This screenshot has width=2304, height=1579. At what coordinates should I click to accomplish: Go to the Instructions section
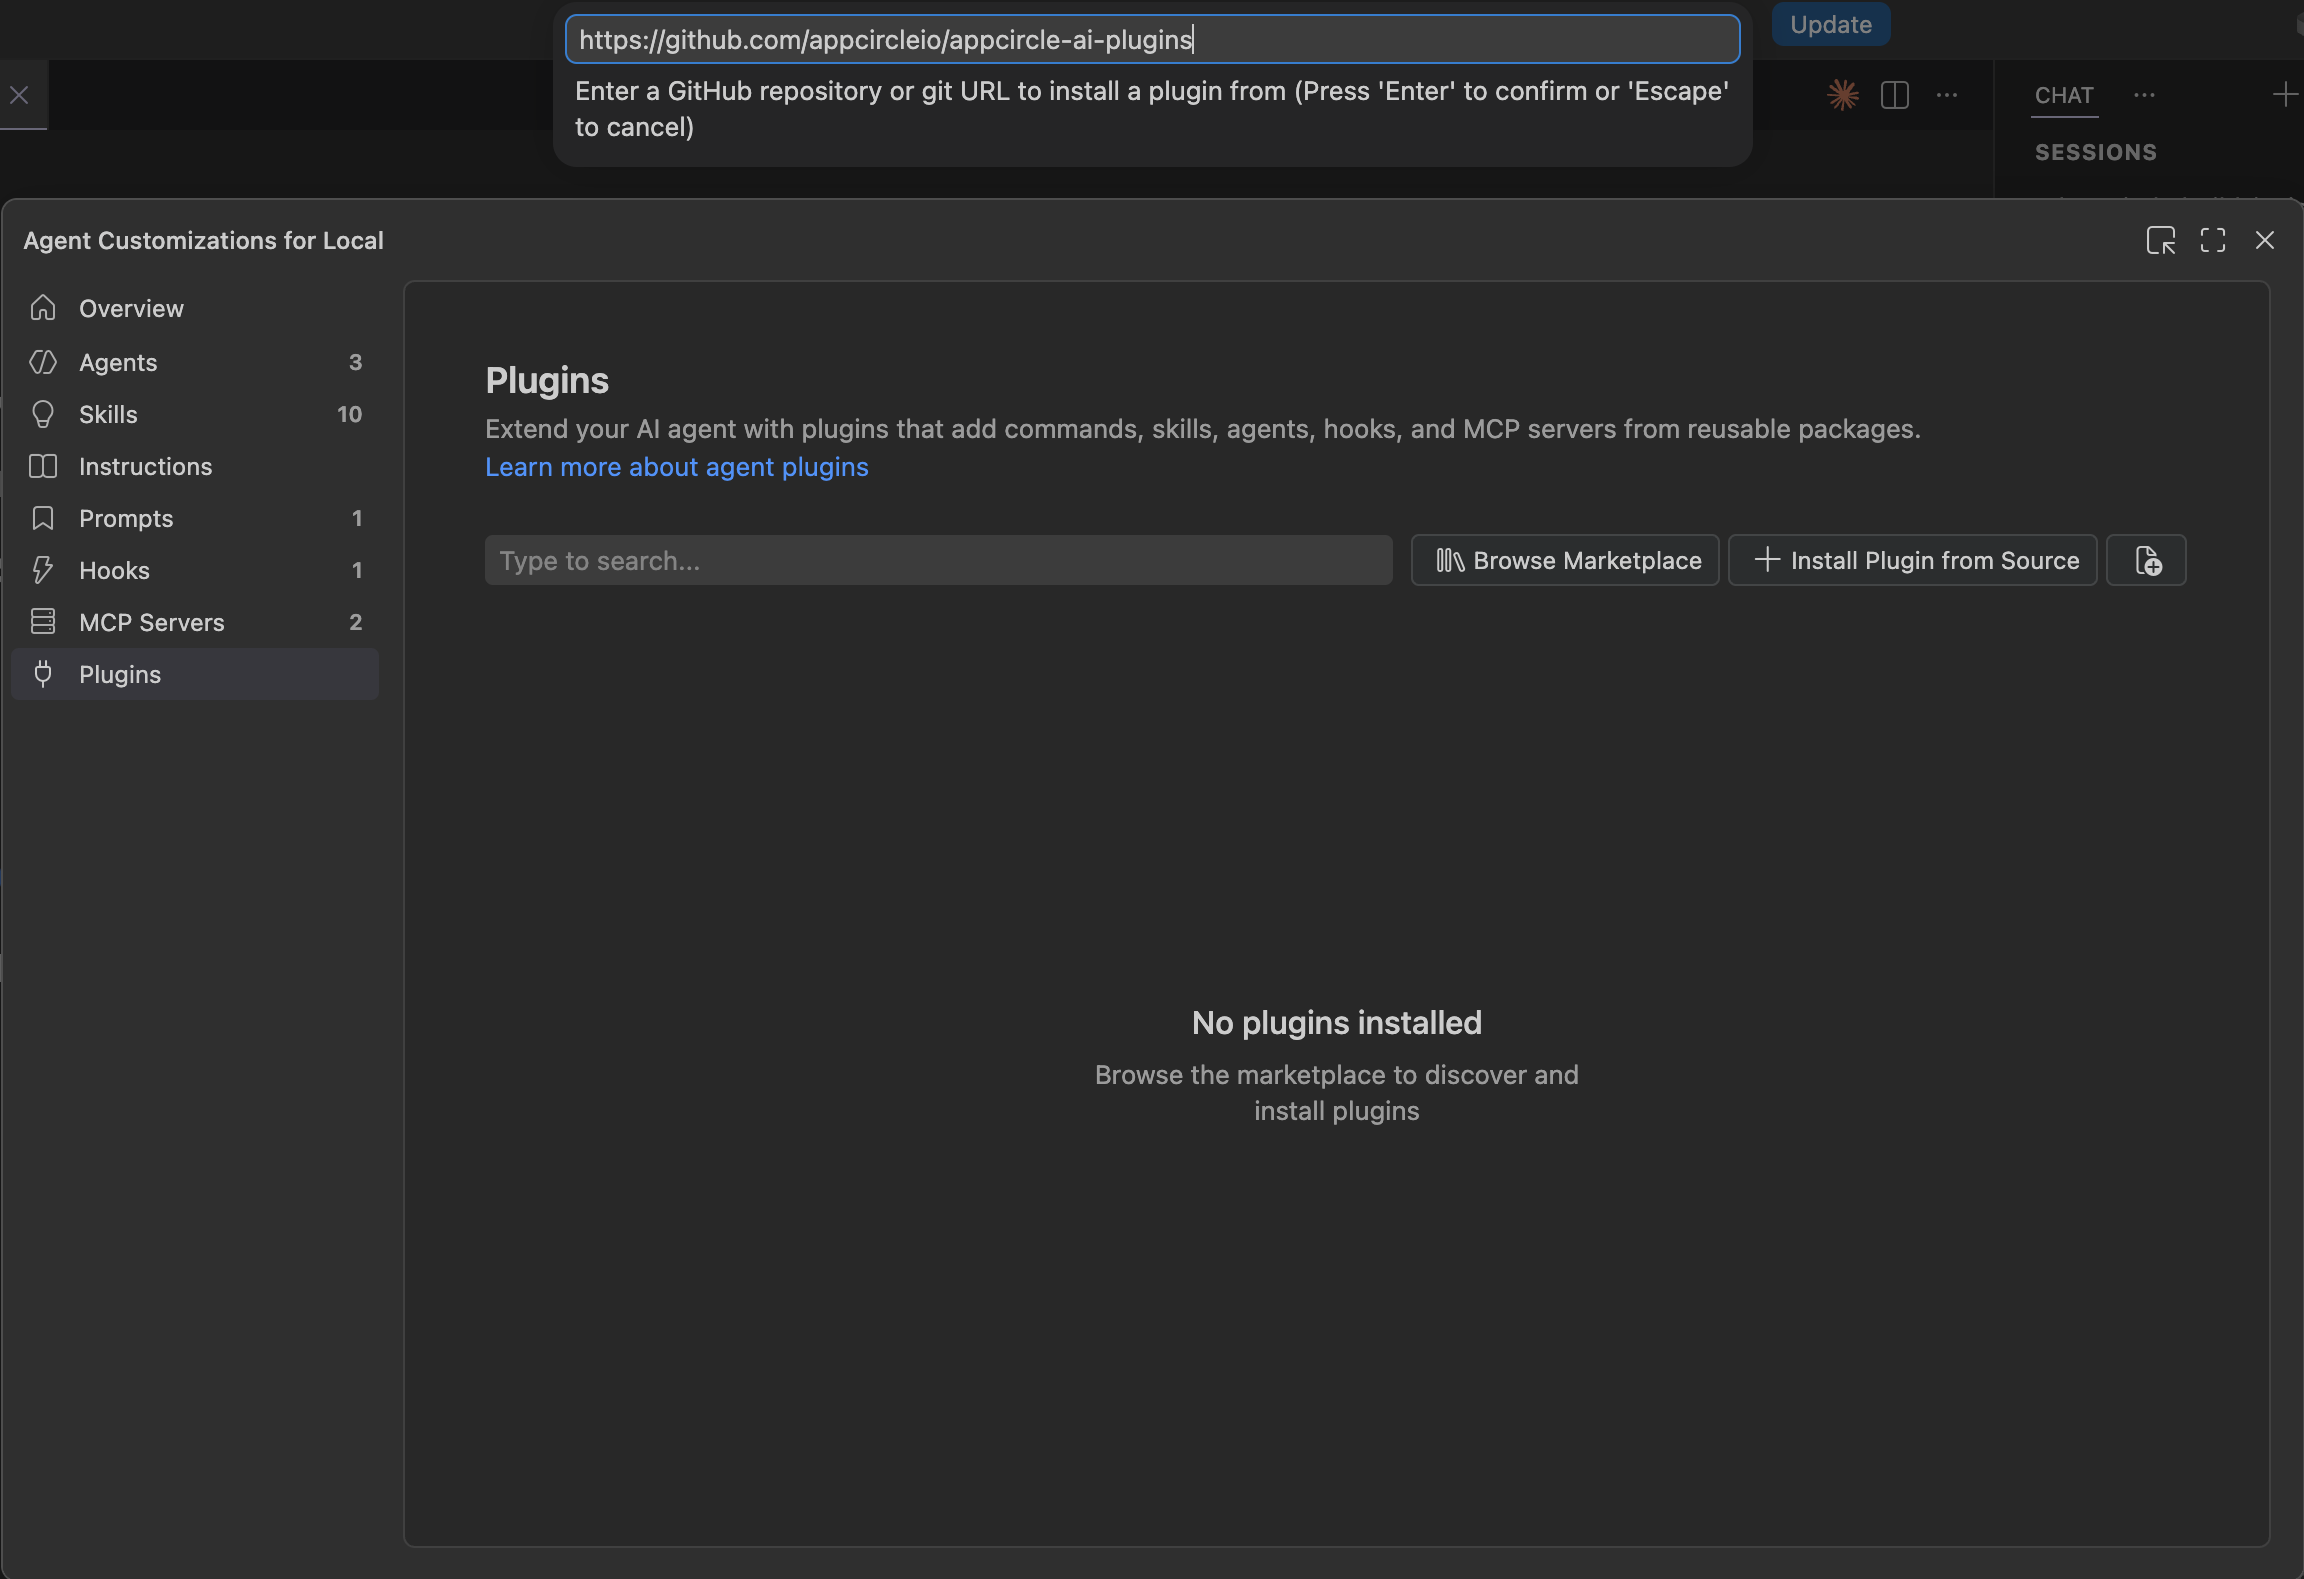tap(195, 466)
